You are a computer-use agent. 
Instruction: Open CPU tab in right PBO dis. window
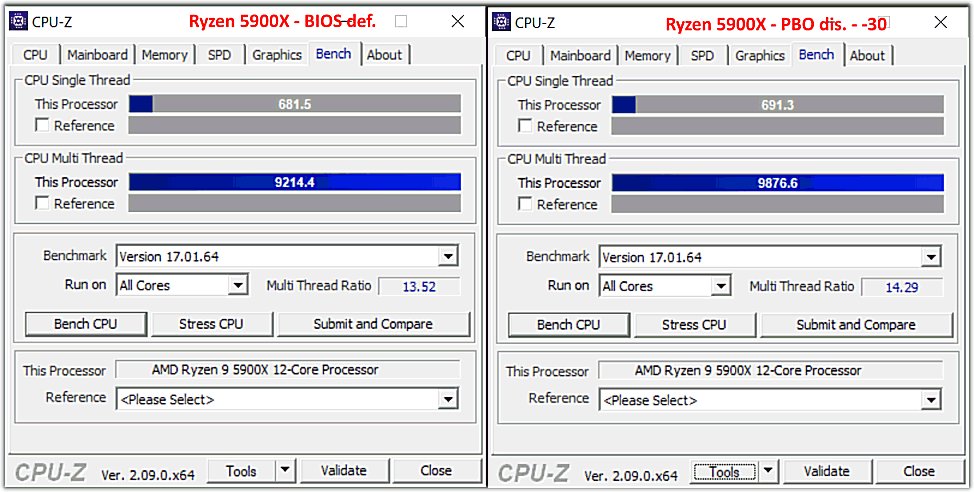tap(518, 55)
